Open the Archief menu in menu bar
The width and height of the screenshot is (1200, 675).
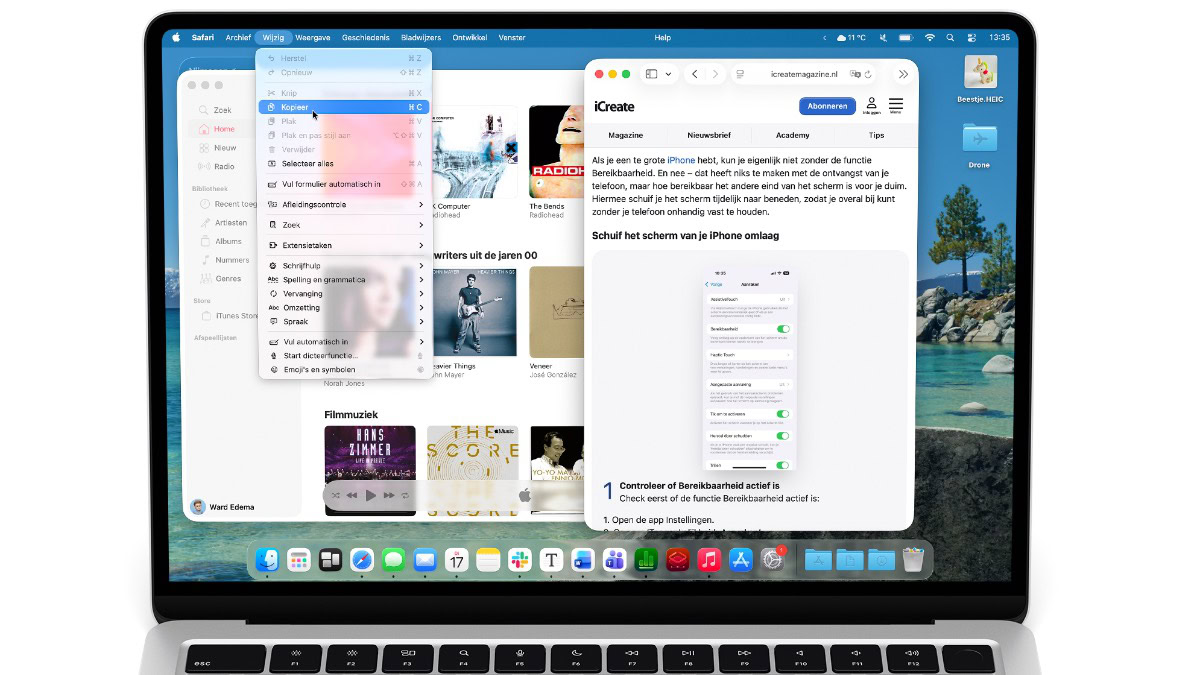[x=238, y=37]
